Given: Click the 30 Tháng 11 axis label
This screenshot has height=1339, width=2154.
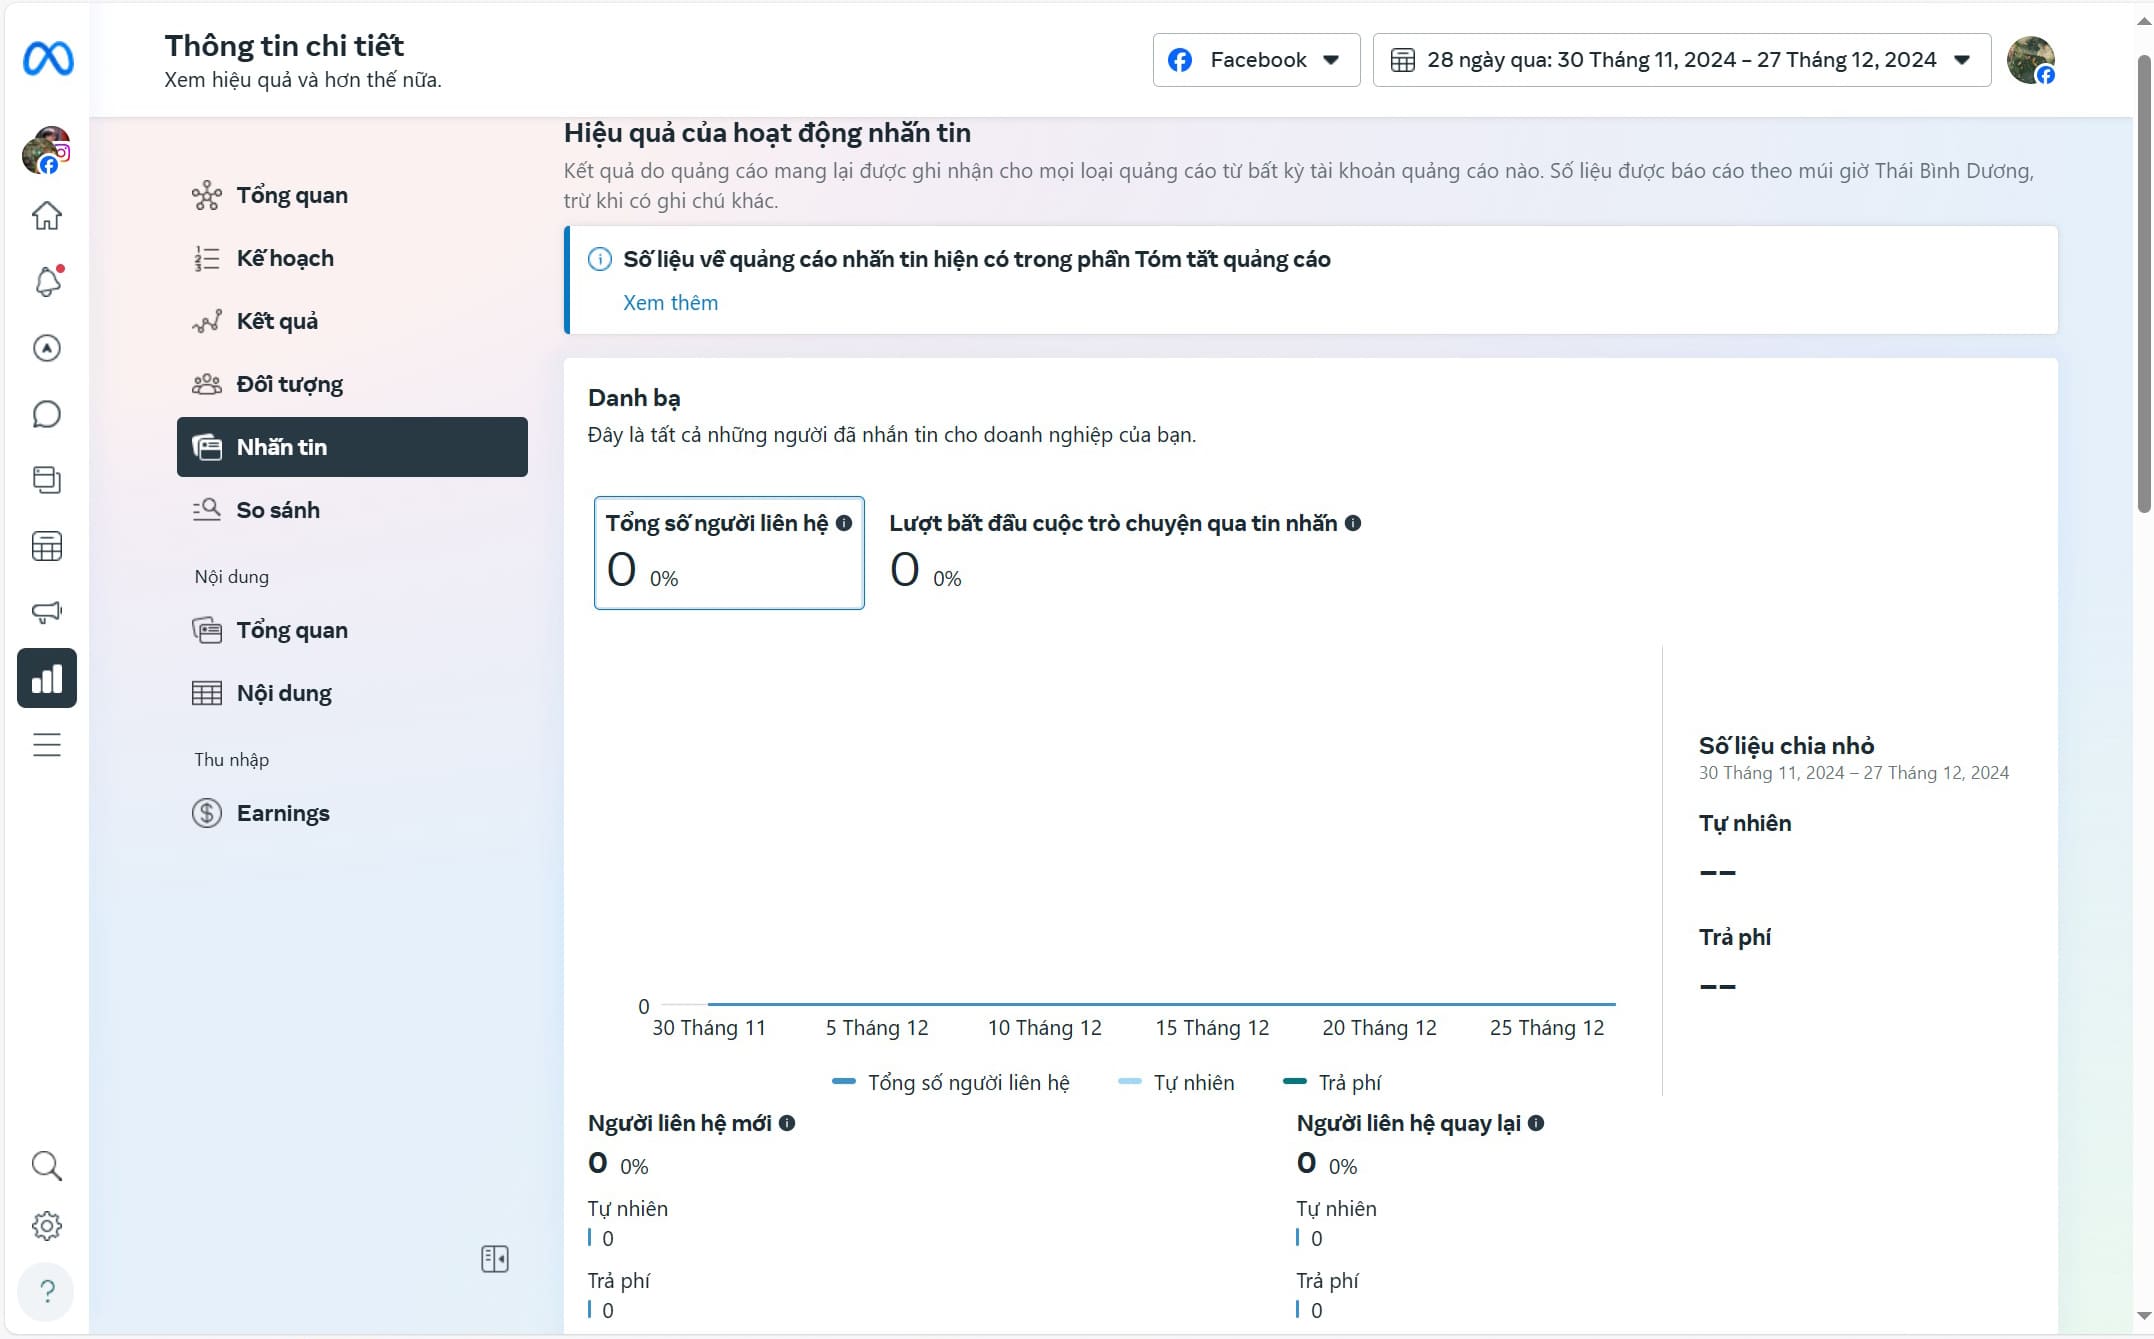Looking at the screenshot, I should pyautogui.click(x=709, y=1028).
